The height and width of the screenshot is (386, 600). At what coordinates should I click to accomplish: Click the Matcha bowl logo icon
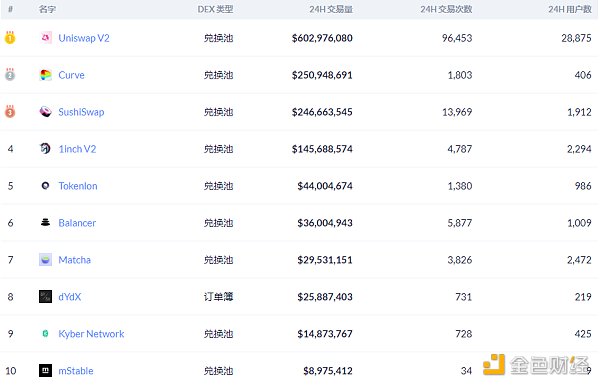coord(46,259)
